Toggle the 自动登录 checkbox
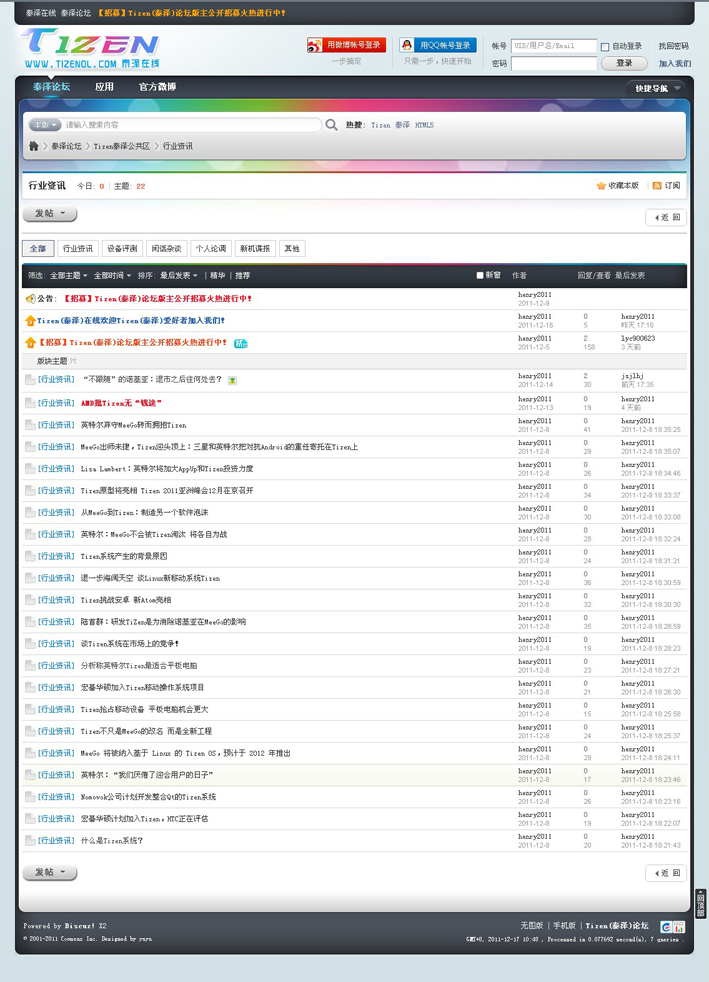 click(x=605, y=47)
